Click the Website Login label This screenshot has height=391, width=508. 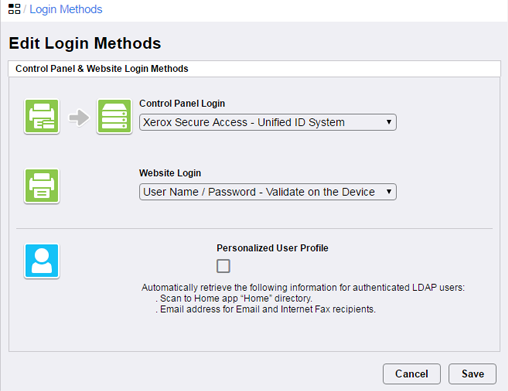pos(170,173)
